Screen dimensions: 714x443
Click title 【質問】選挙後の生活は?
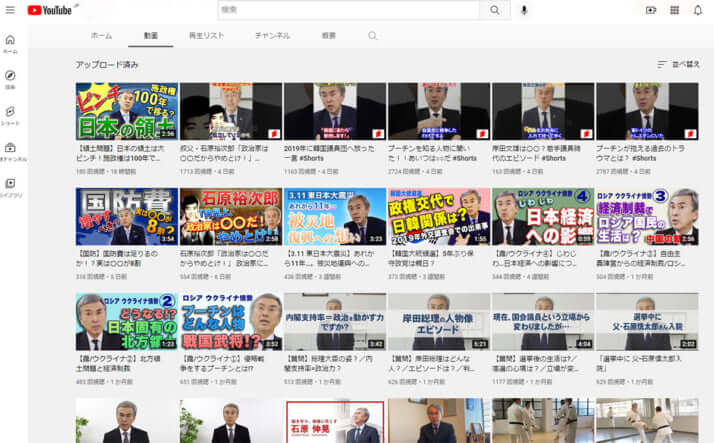pyautogui.click(x=536, y=363)
